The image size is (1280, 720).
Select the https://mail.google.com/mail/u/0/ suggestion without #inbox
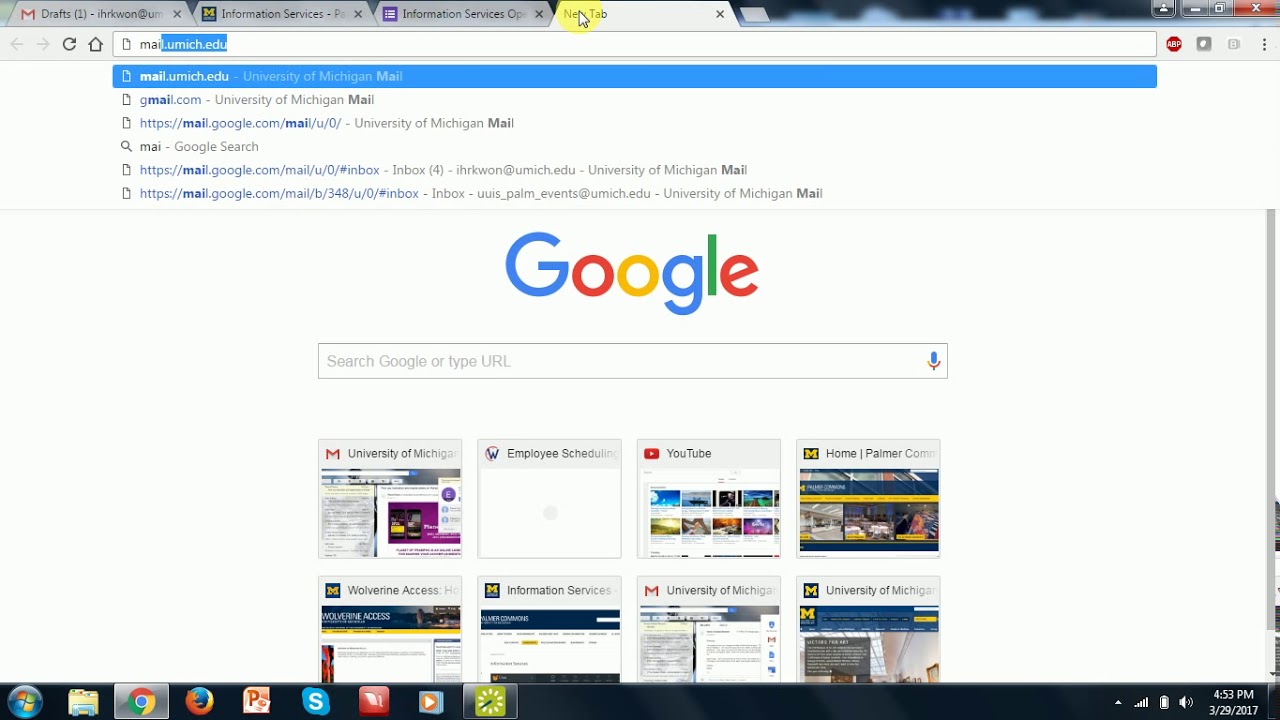coord(634,123)
